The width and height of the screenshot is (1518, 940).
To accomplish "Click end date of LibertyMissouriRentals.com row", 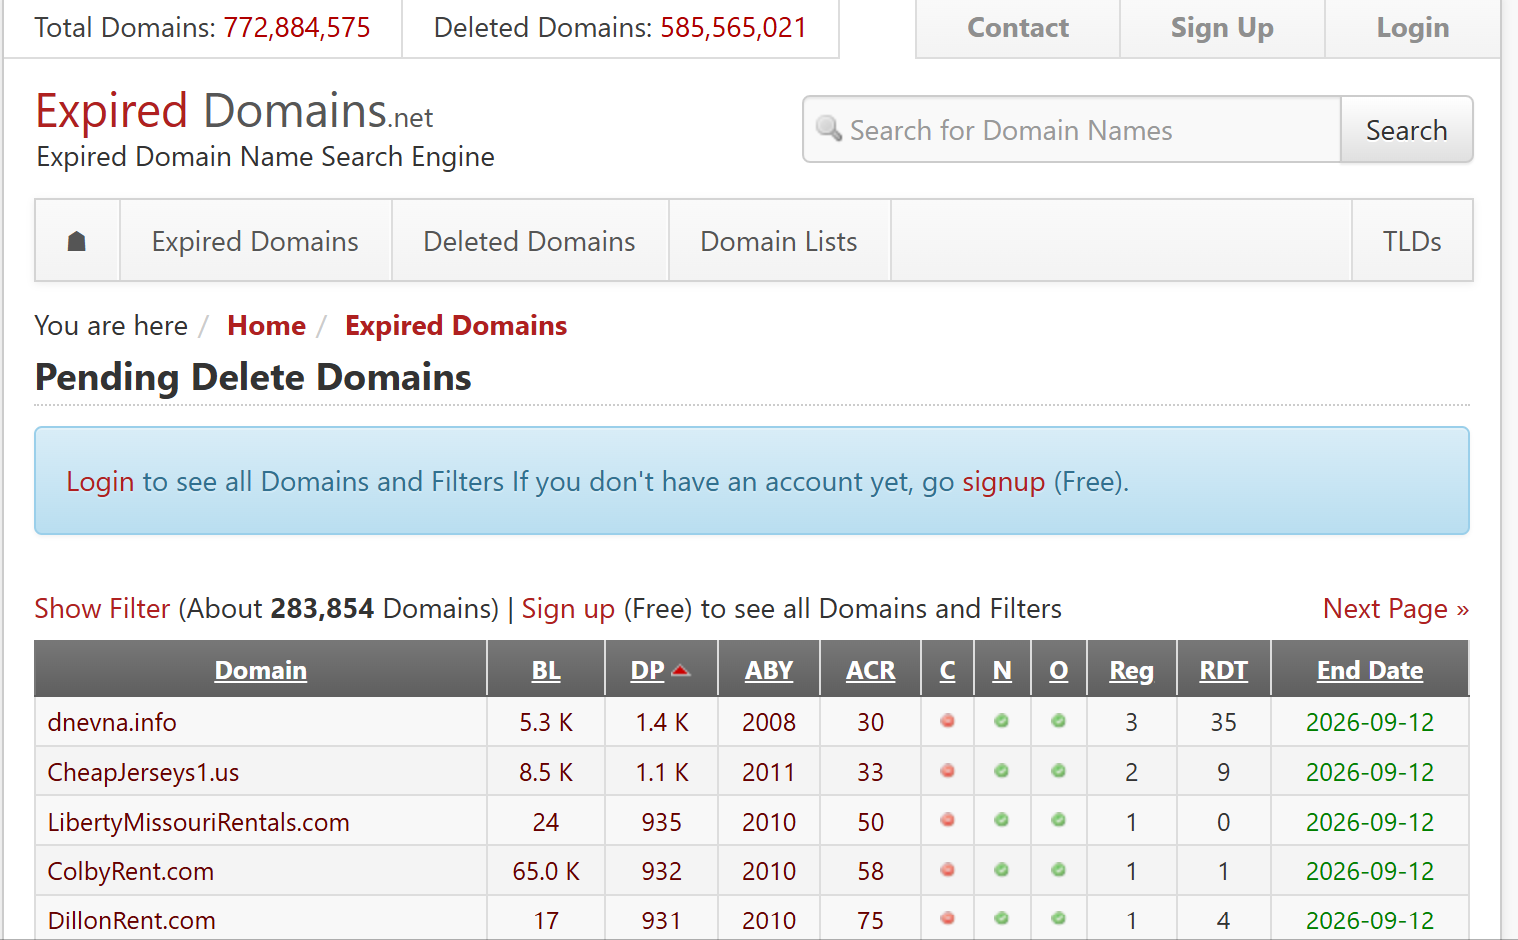I will (x=1370, y=822).
